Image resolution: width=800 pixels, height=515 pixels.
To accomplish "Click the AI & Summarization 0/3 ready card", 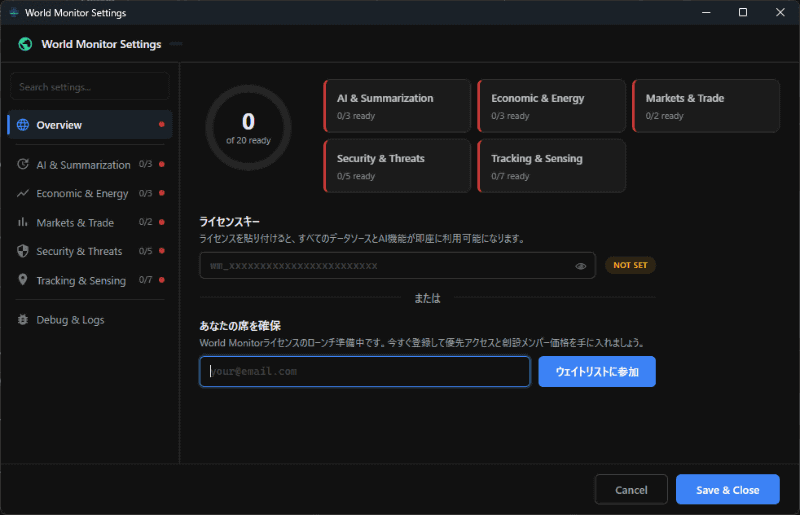I will (x=397, y=106).
